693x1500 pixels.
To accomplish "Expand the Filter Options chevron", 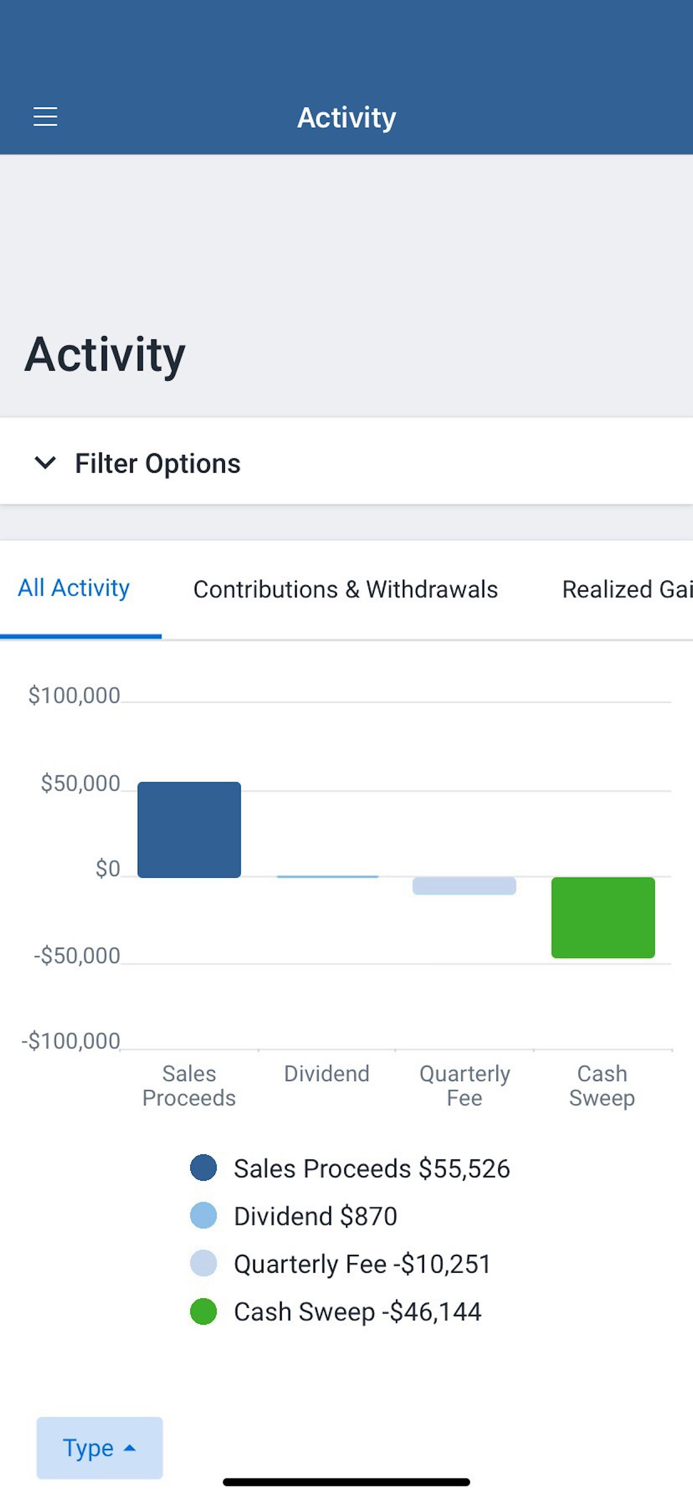I will point(45,462).
